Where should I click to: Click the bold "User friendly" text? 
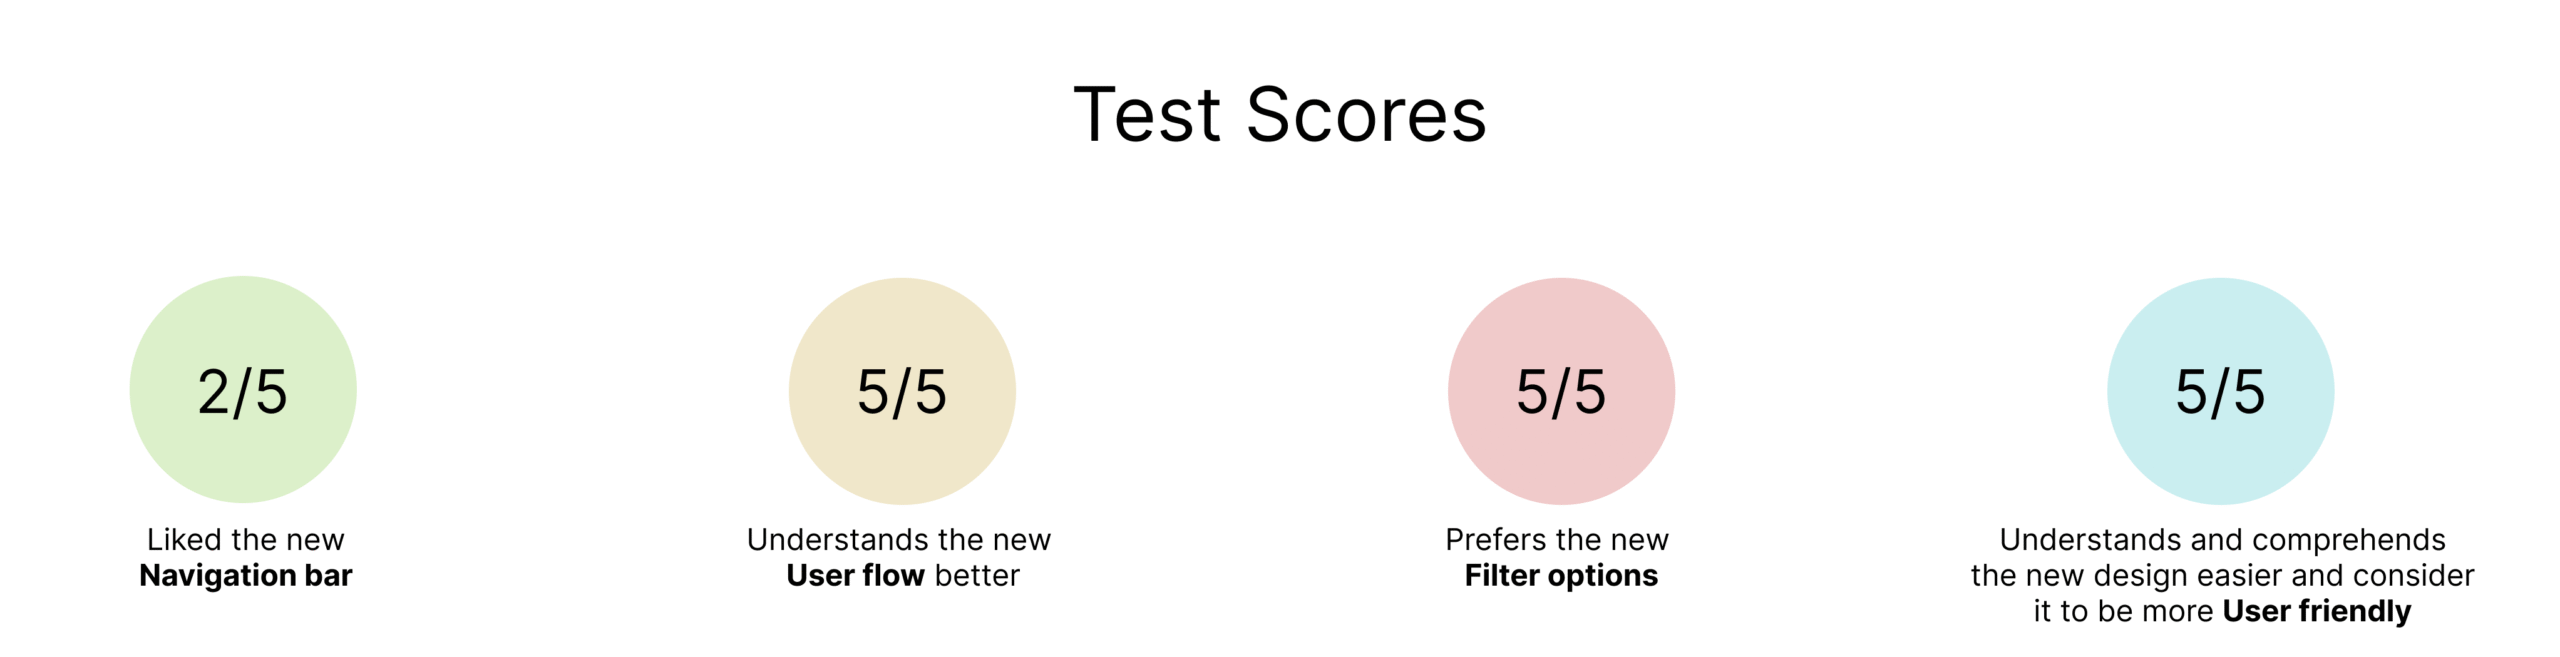[x=2316, y=611]
